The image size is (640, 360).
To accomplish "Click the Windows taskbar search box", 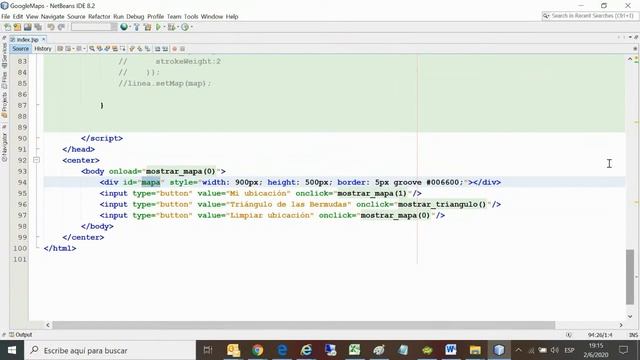I will [110, 350].
